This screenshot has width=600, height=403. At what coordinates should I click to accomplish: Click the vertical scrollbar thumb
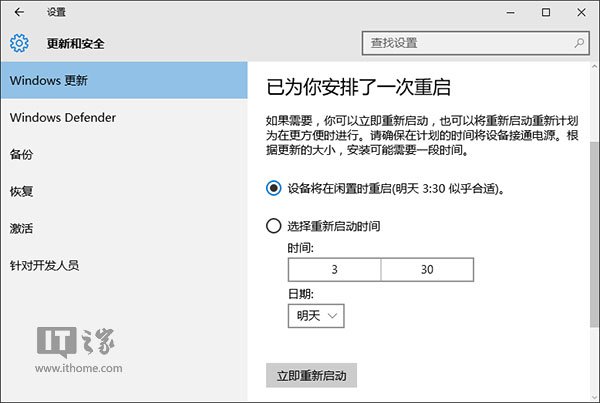click(595, 234)
